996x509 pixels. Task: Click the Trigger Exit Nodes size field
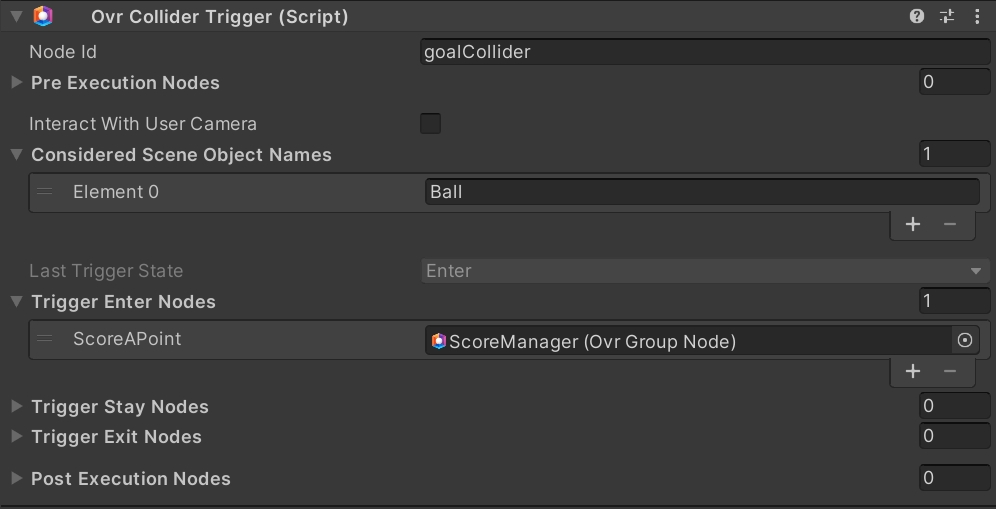tap(954, 436)
